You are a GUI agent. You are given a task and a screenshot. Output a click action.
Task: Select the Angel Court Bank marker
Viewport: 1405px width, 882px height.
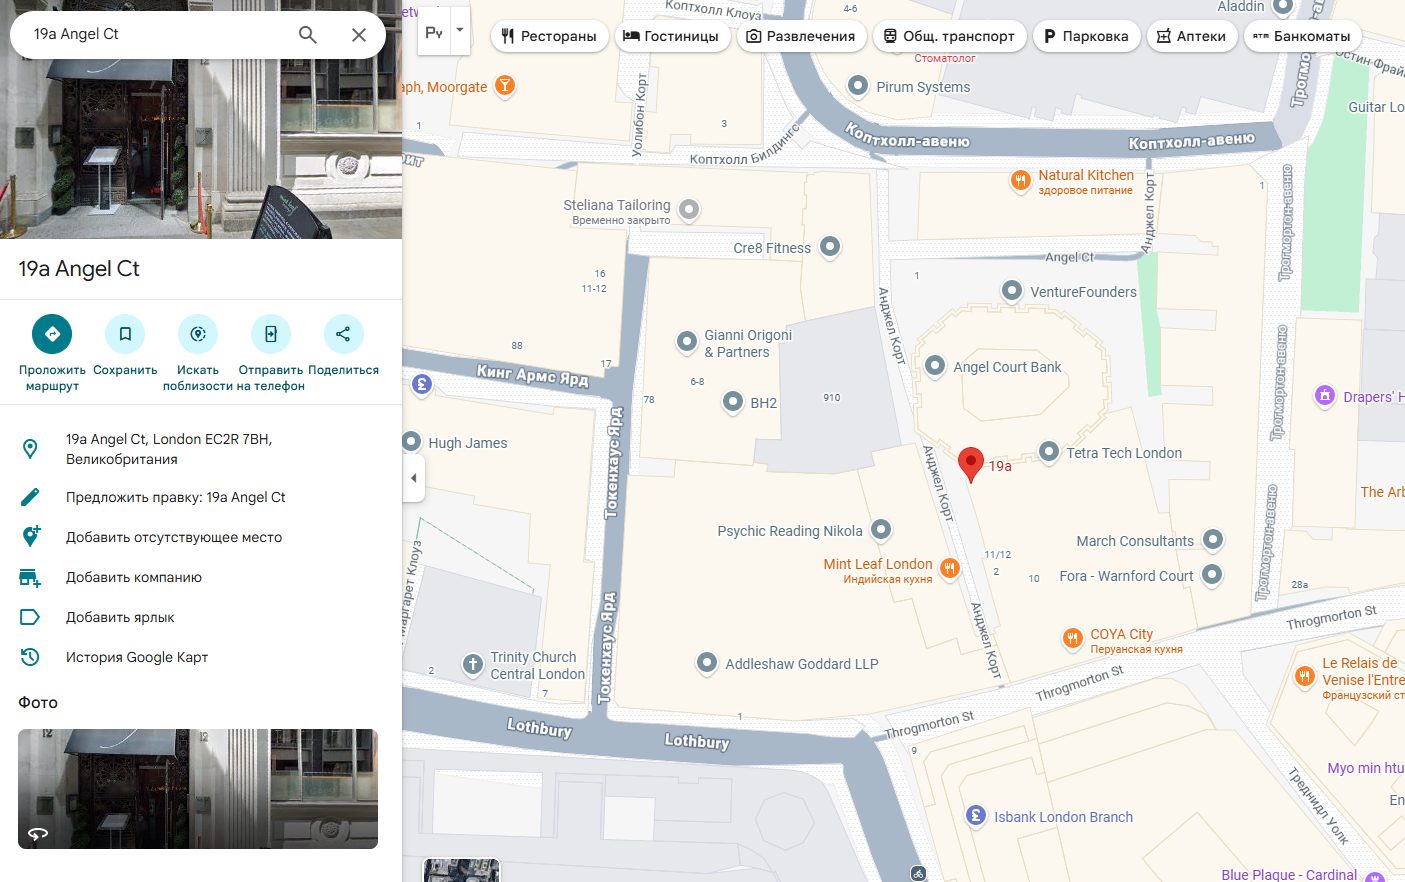(x=934, y=366)
